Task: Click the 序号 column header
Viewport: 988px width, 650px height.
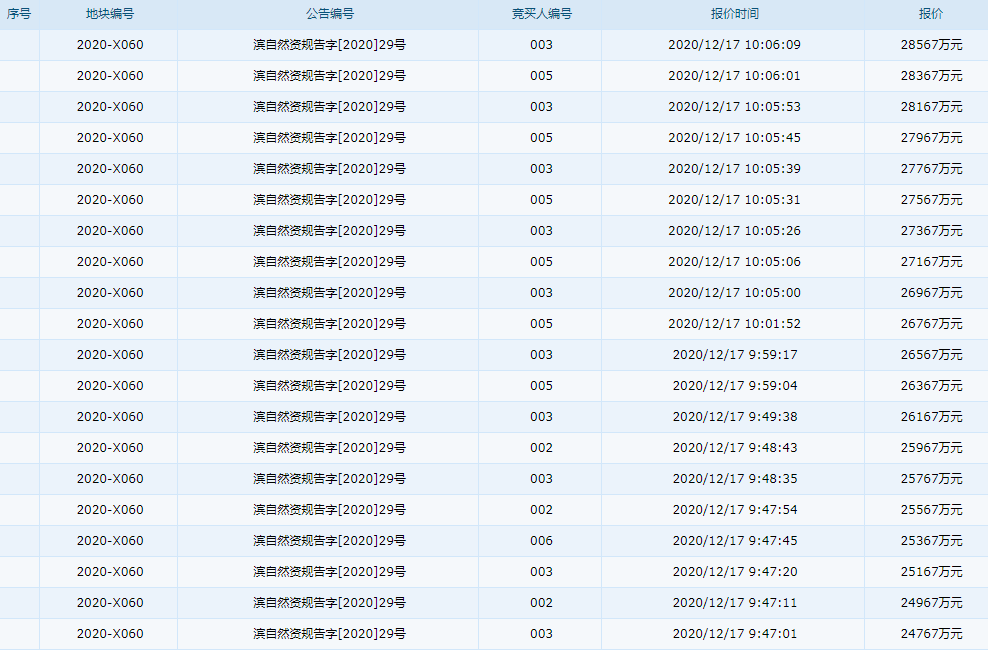Action: [x=19, y=14]
